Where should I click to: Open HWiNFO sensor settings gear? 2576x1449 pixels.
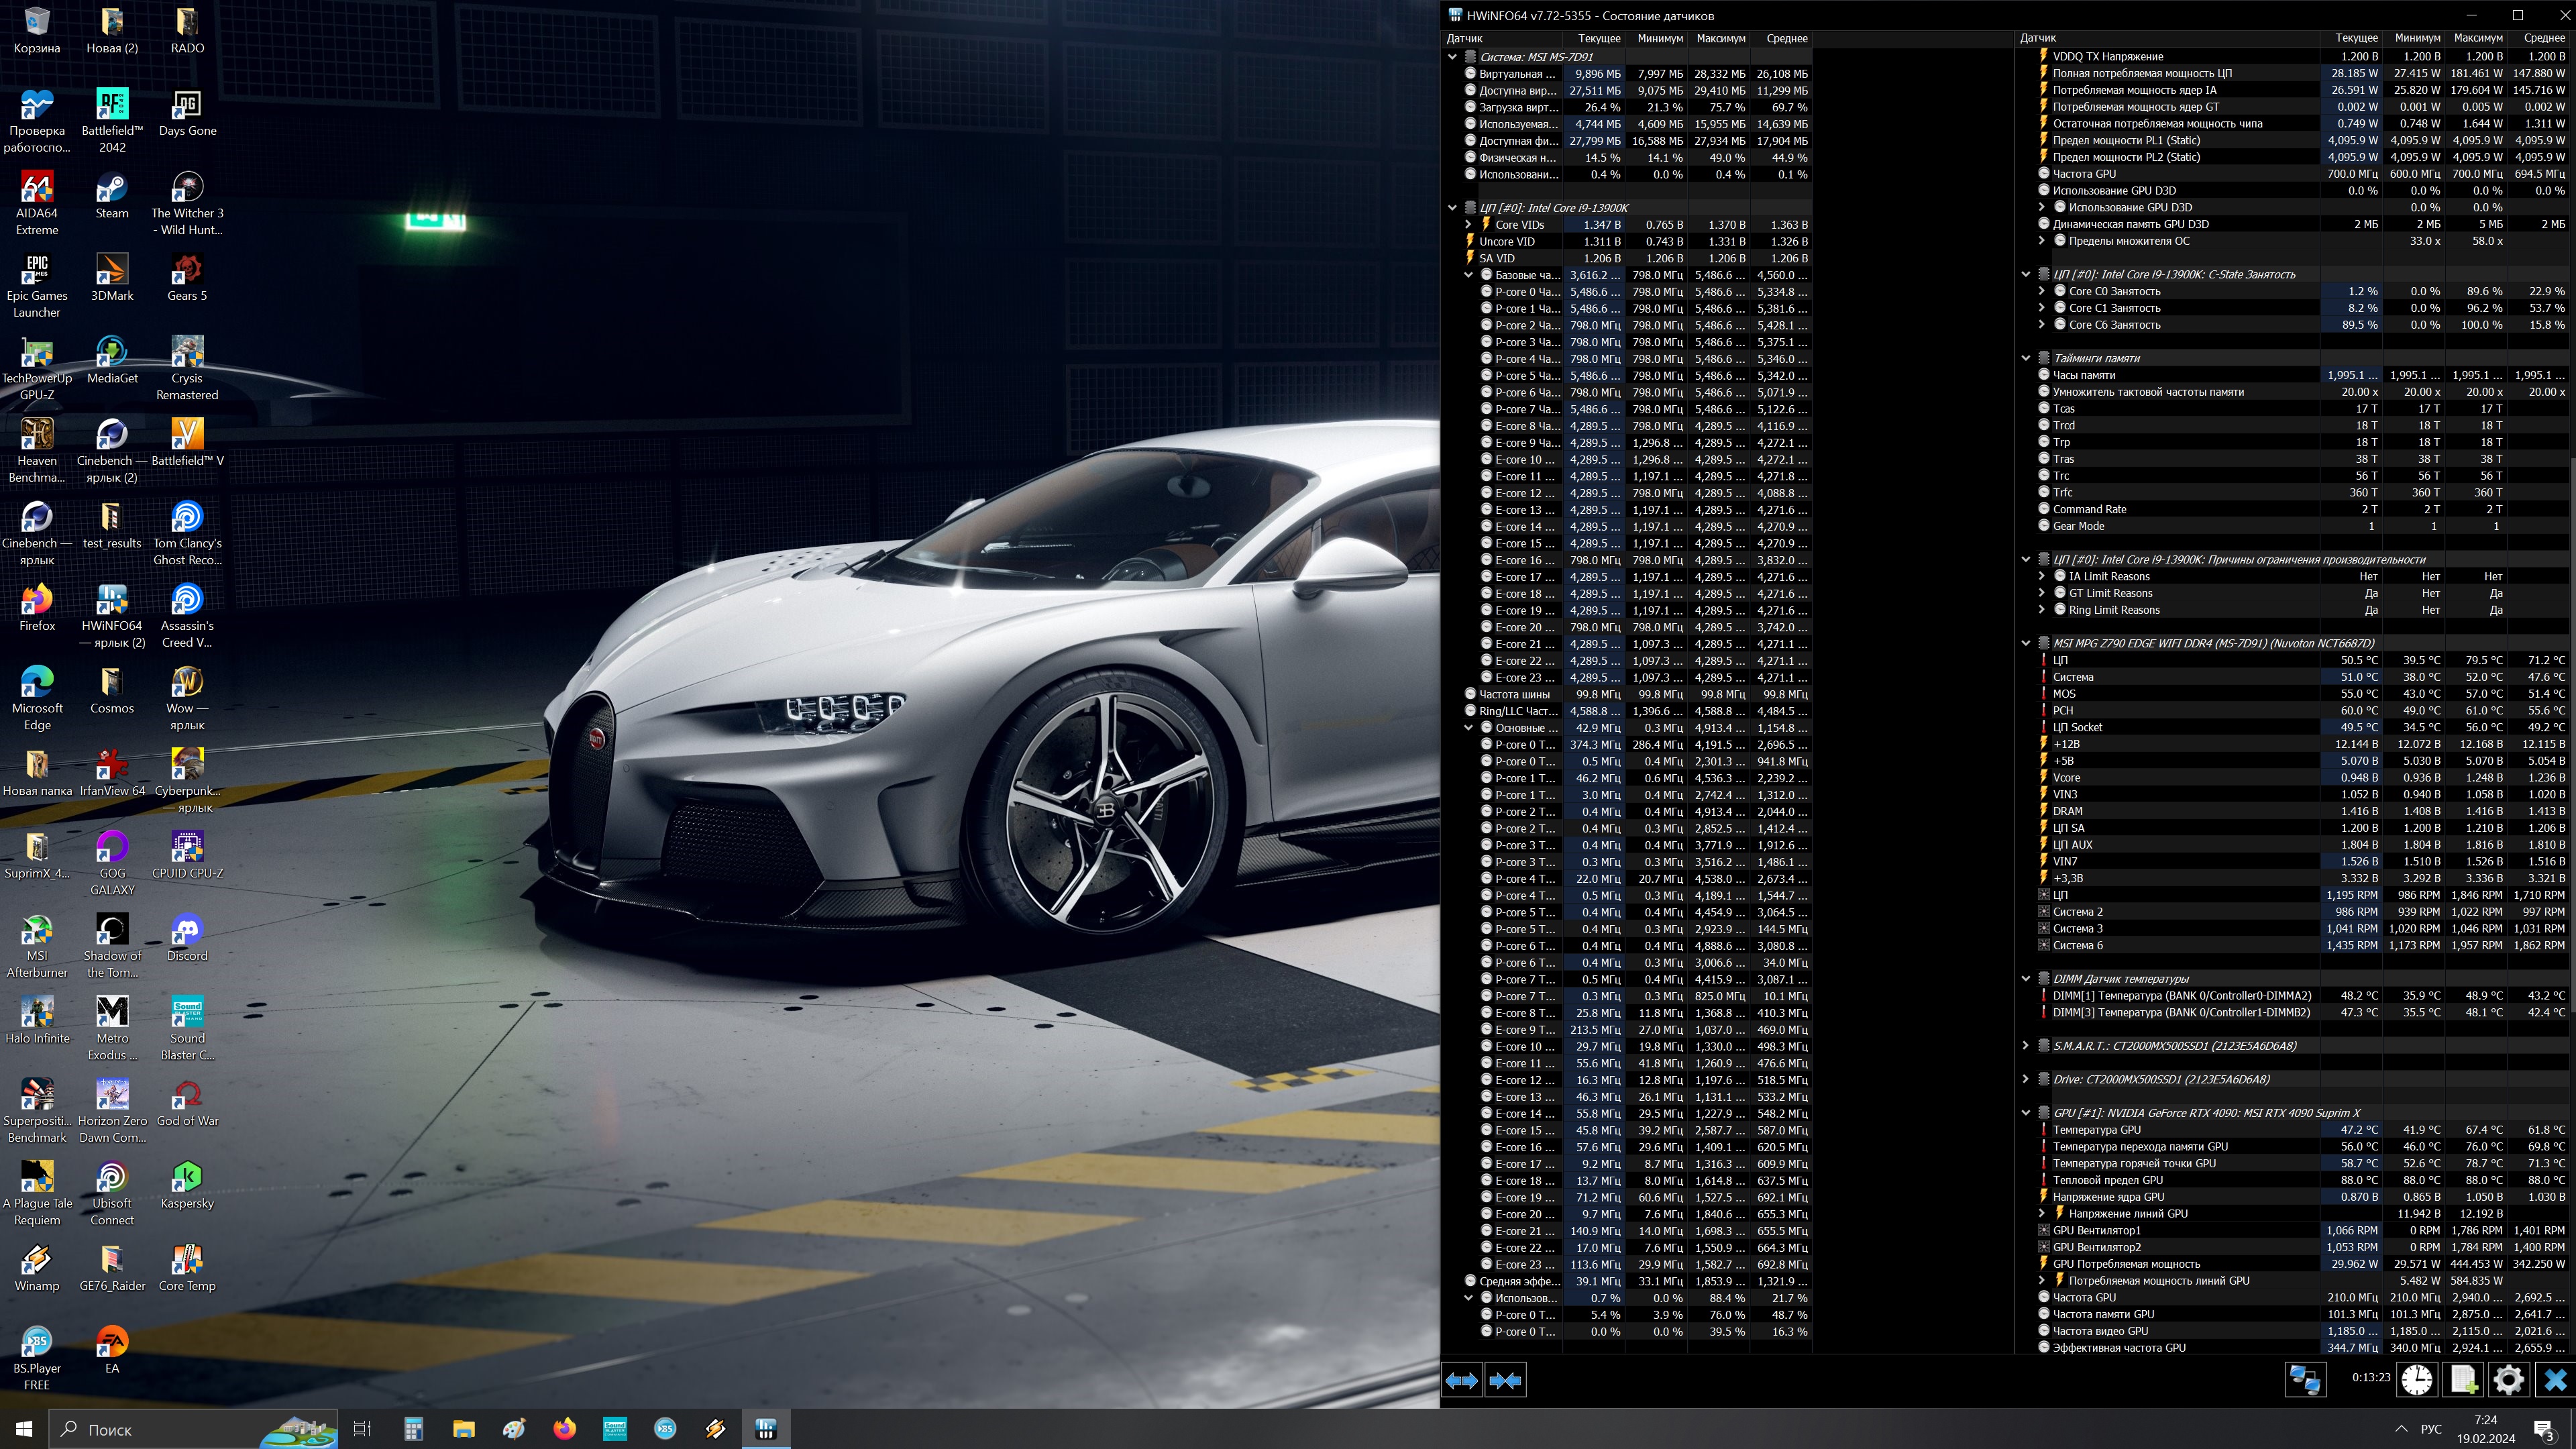tap(2508, 1380)
